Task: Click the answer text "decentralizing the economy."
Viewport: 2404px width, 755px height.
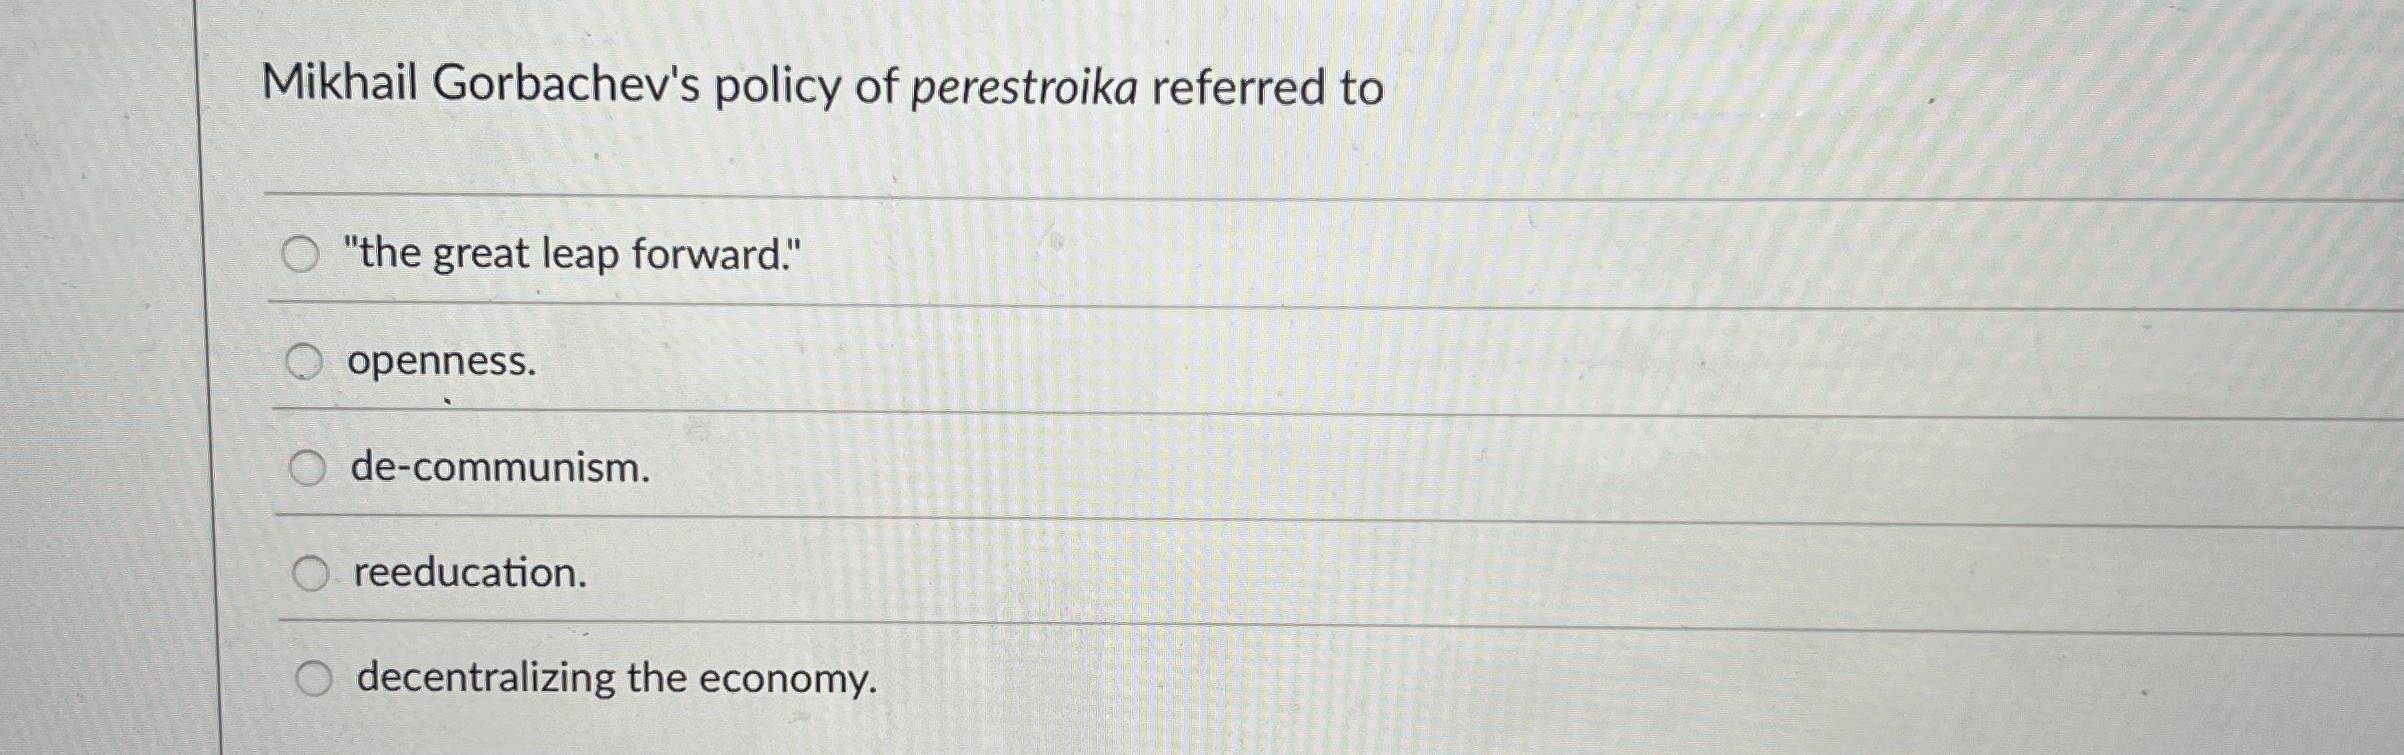Action: (x=614, y=681)
